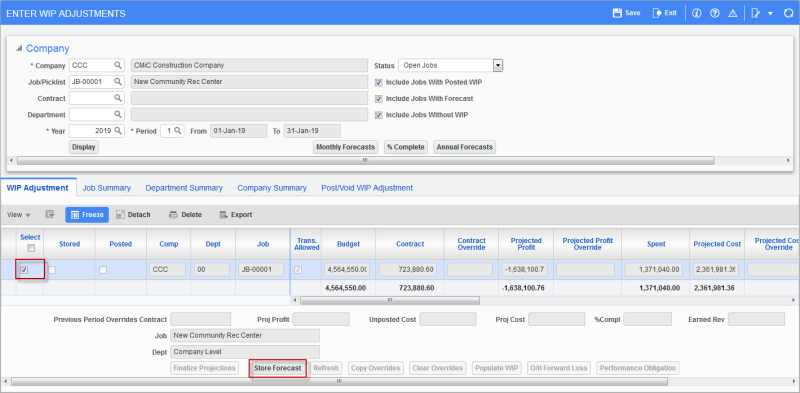Click the Projected Profit column header
800x393 pixels.
[x=525, y=244]
